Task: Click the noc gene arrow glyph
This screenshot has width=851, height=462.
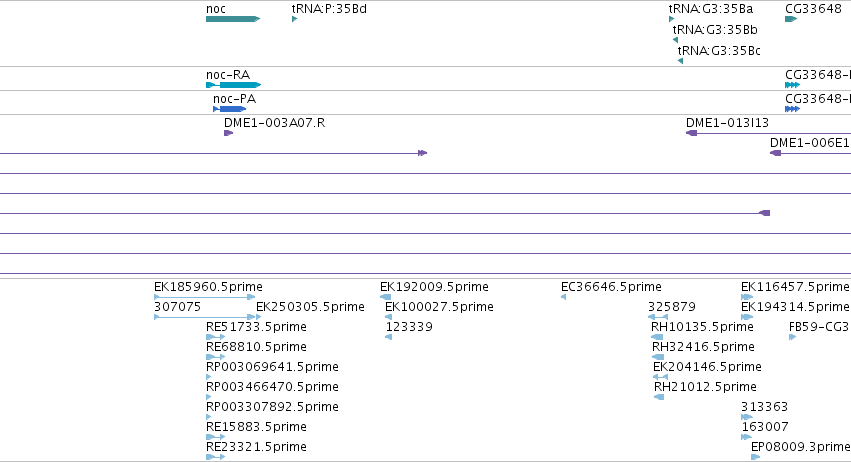Action: (x=233, y=19)
